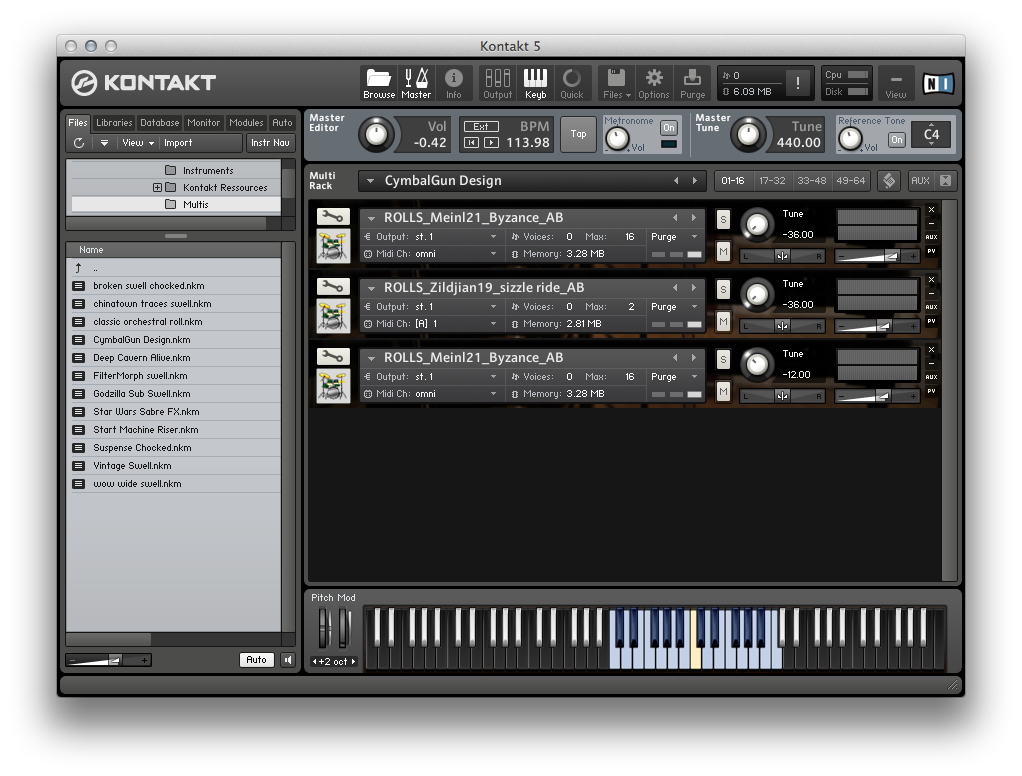This screenshot has width=1022, height=776.
Task: Open browser eject arrow dropdown
Action: point(104,143)
